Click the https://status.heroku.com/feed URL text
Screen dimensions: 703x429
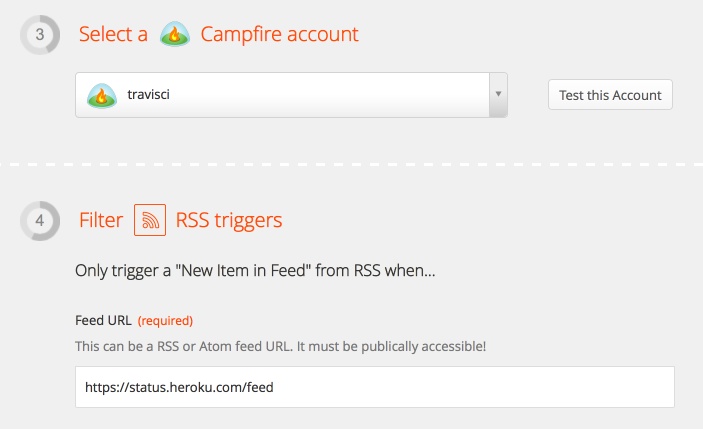pyautogui.click(x=179, y=387)
